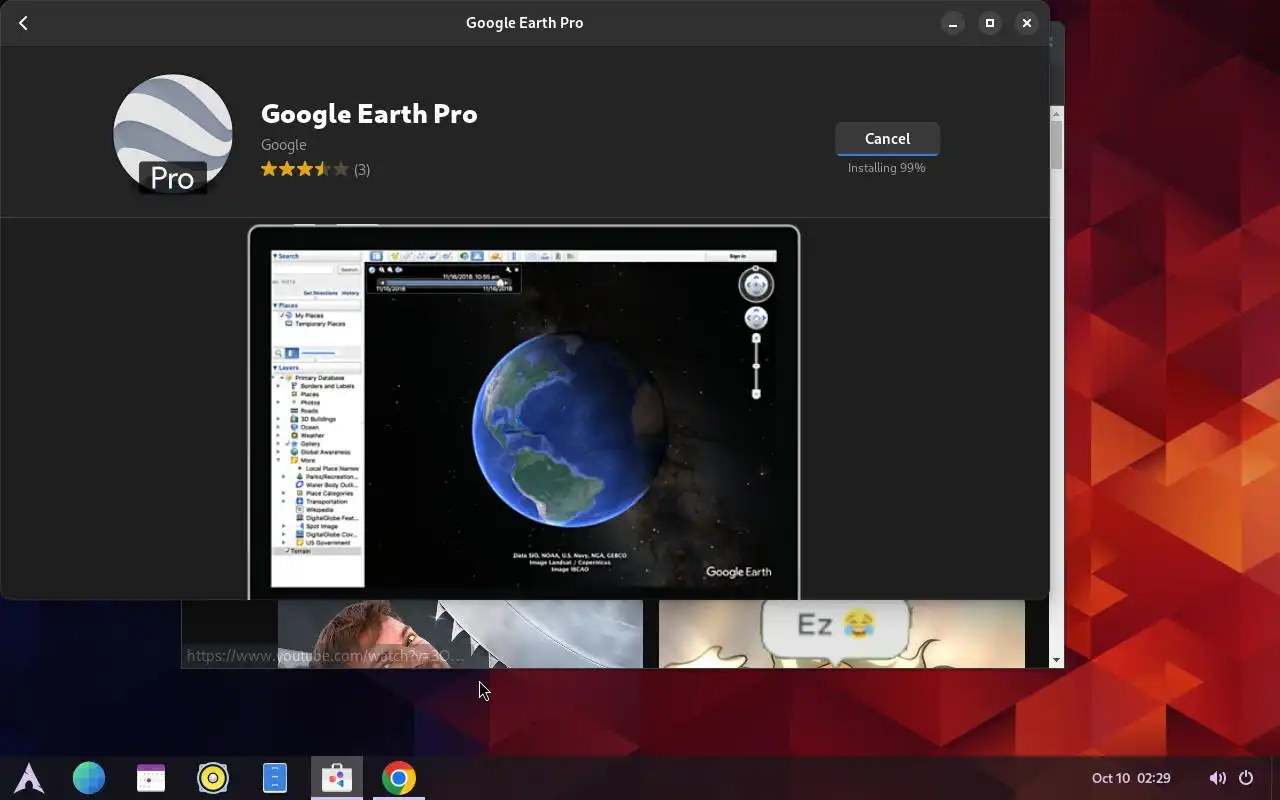The width and height of the screenshot is (1280, 800).
Task: Open the blue file cabinet Files app
Action: (x=275, y=778)
